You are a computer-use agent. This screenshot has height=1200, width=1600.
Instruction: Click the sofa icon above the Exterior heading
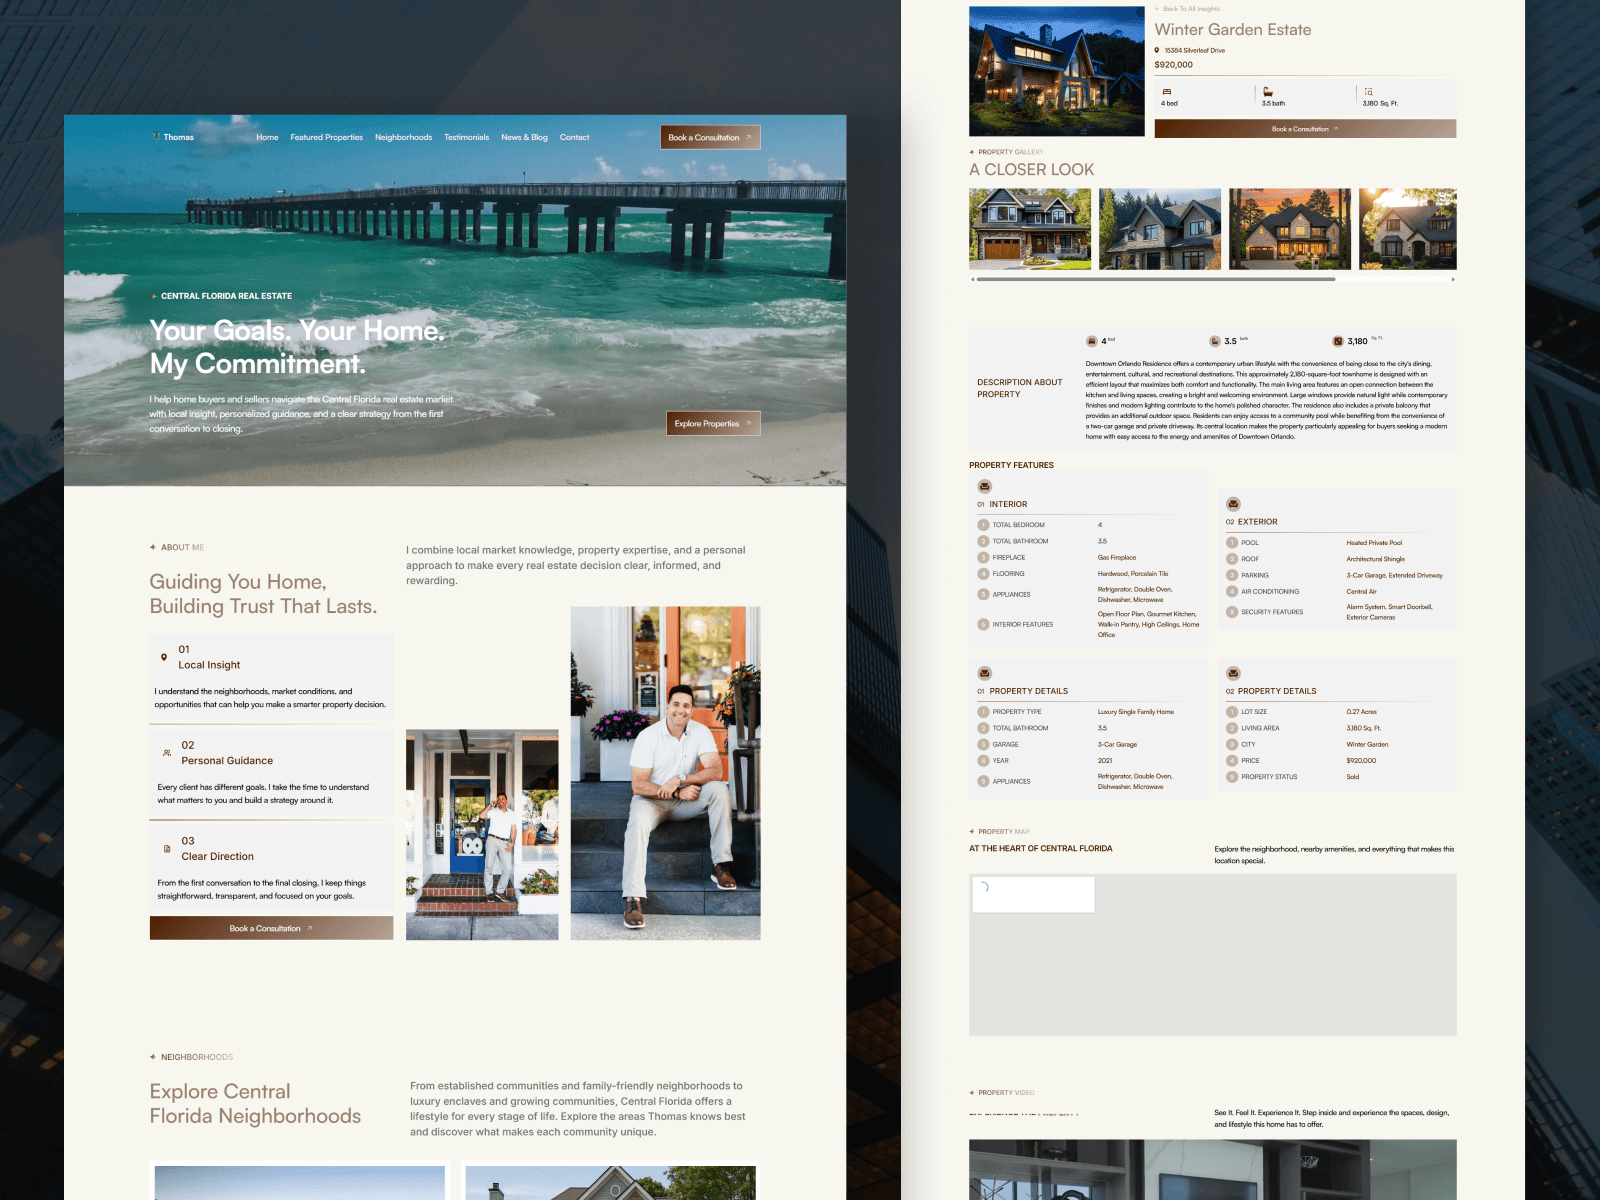point(1233,504)
